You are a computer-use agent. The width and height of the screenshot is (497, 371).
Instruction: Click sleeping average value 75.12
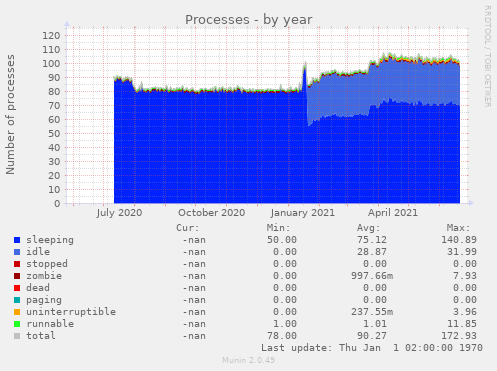(x=372, y=240)
